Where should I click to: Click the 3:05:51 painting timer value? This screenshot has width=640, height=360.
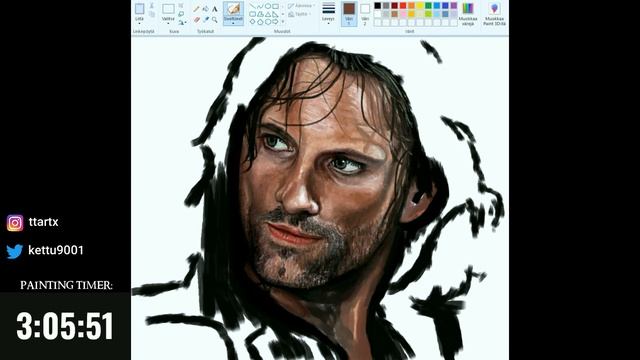(x=64, y=326)
